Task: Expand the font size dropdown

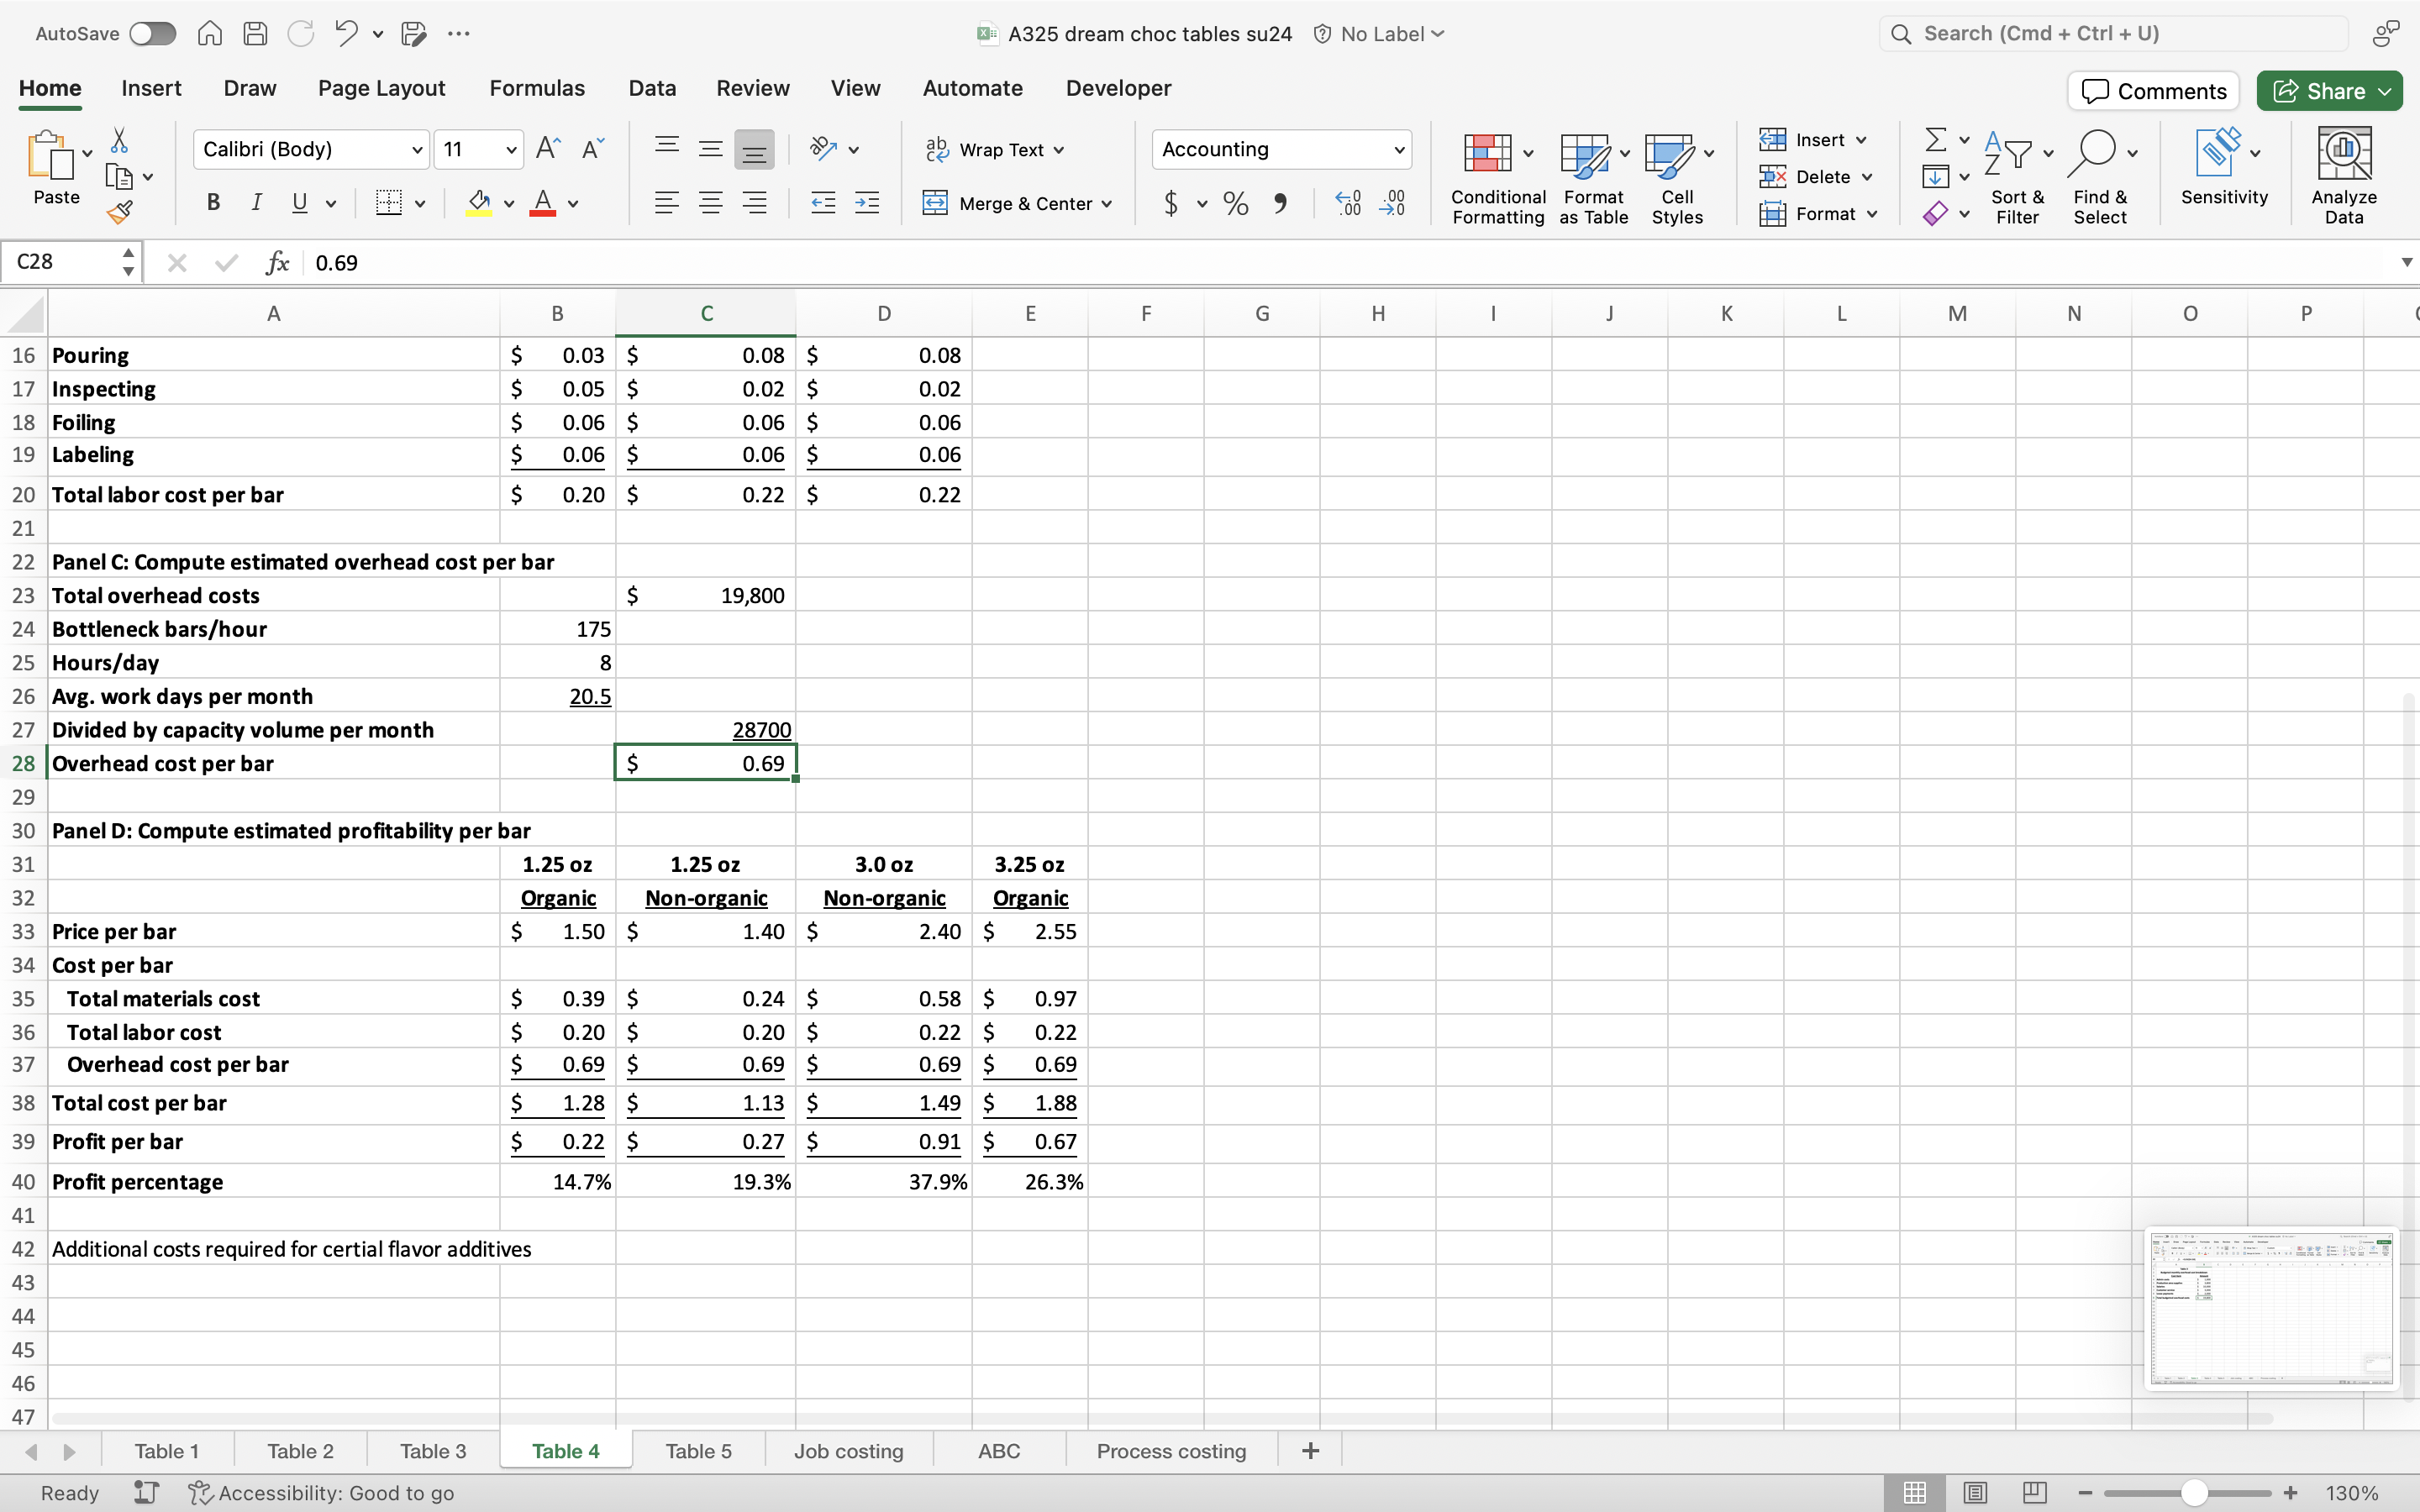Action: point(511,150)
